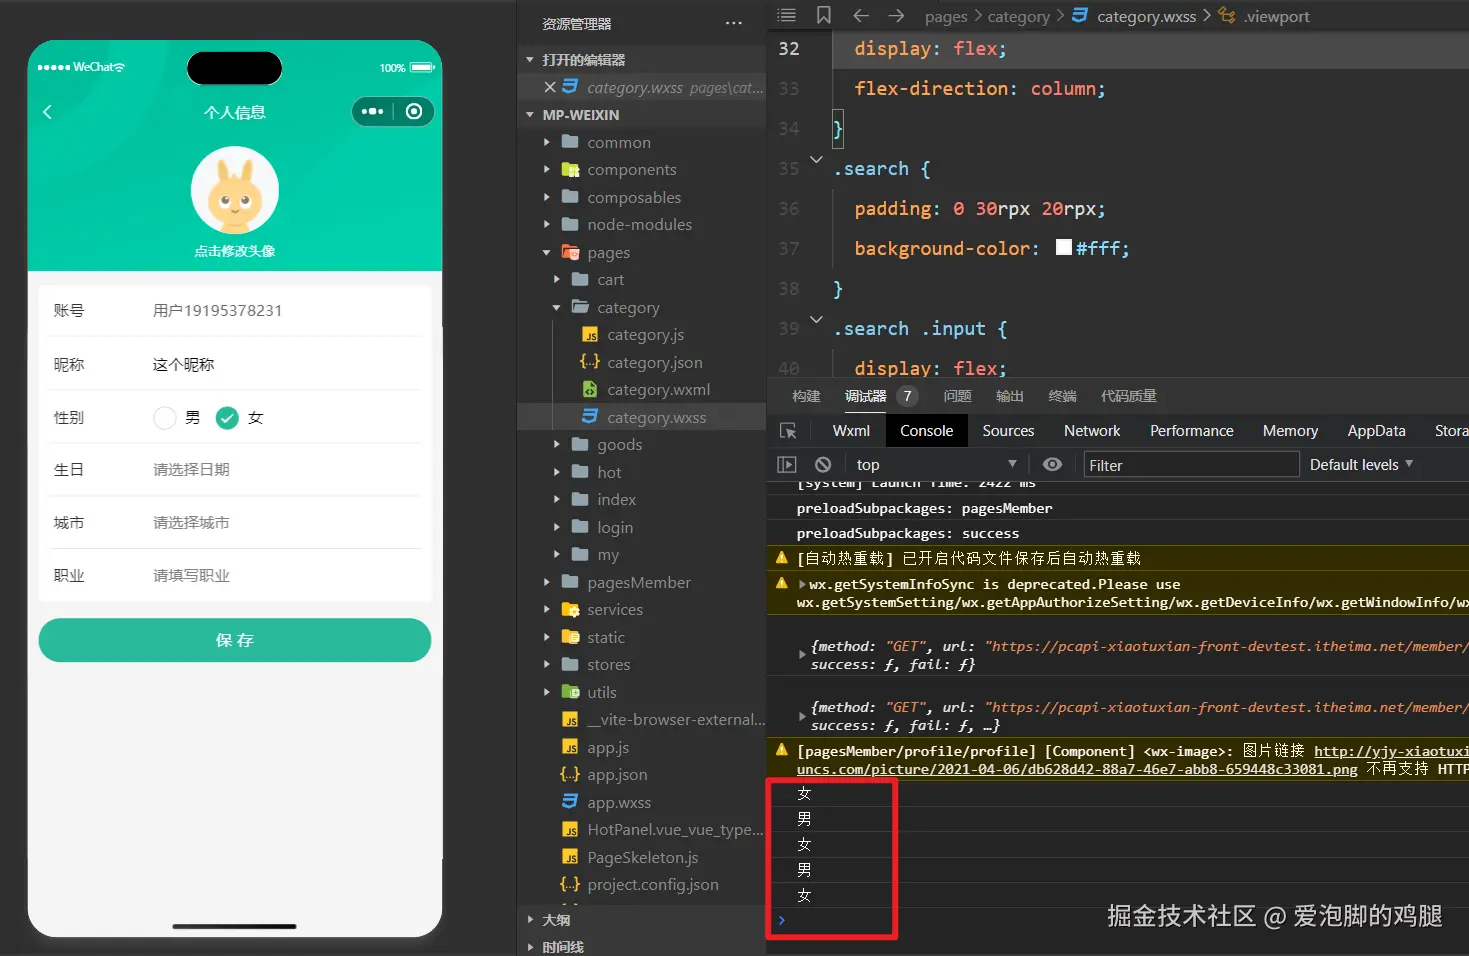Click the editor list/outline icon

pyautogui.click(x=787, y=15)
